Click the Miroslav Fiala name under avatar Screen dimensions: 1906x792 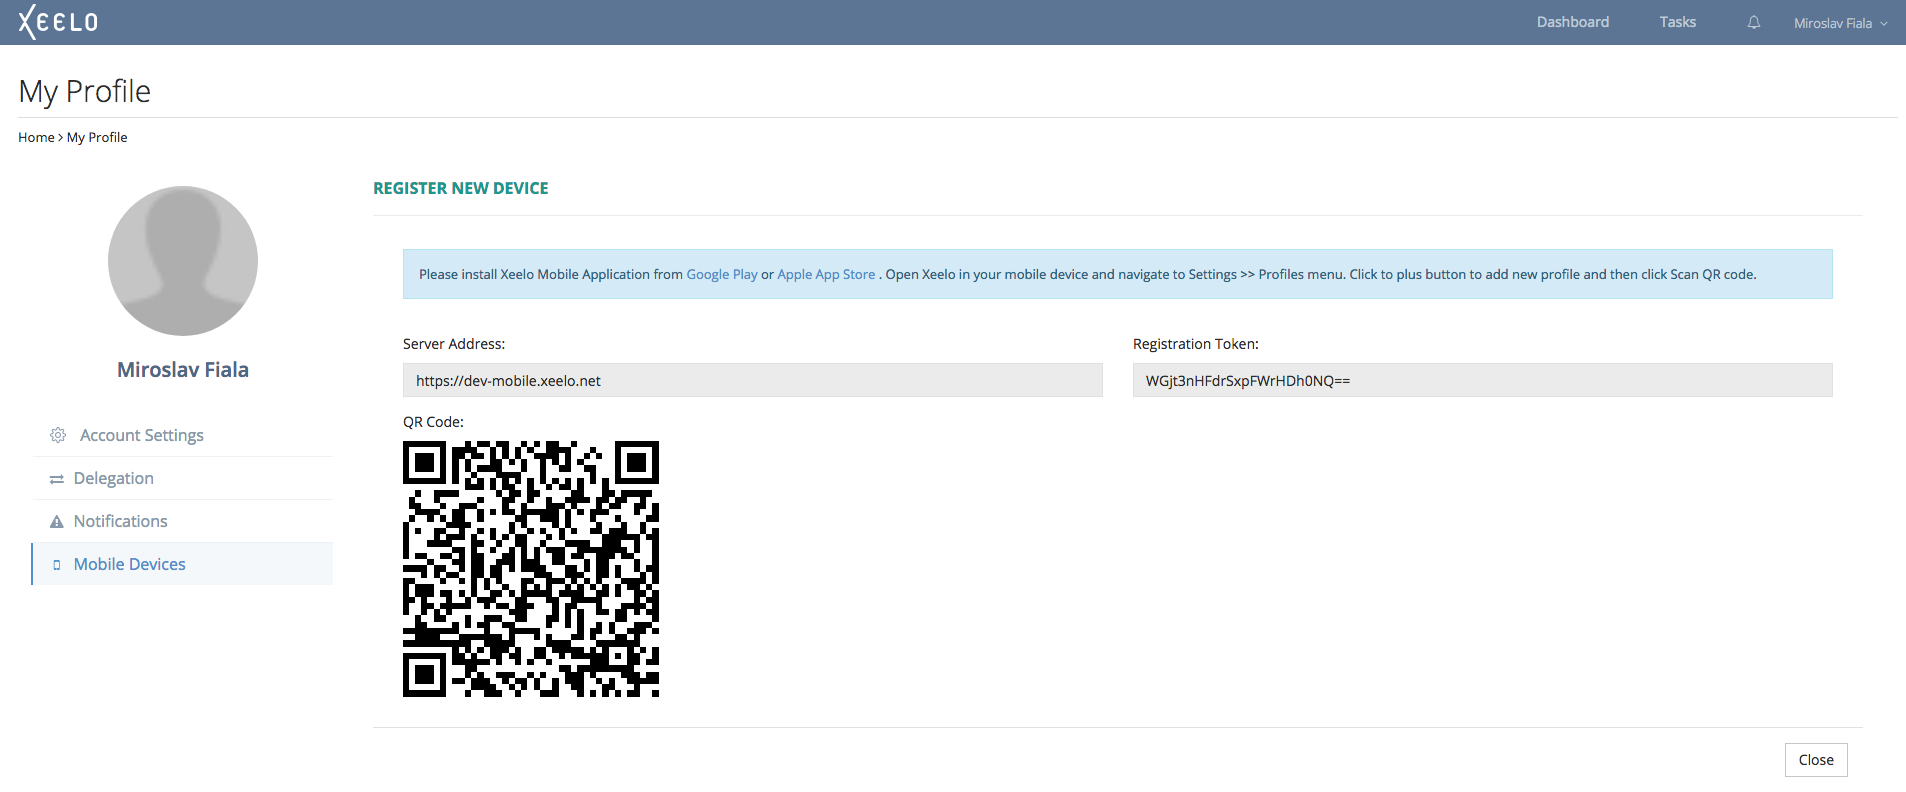click(183, 370)
